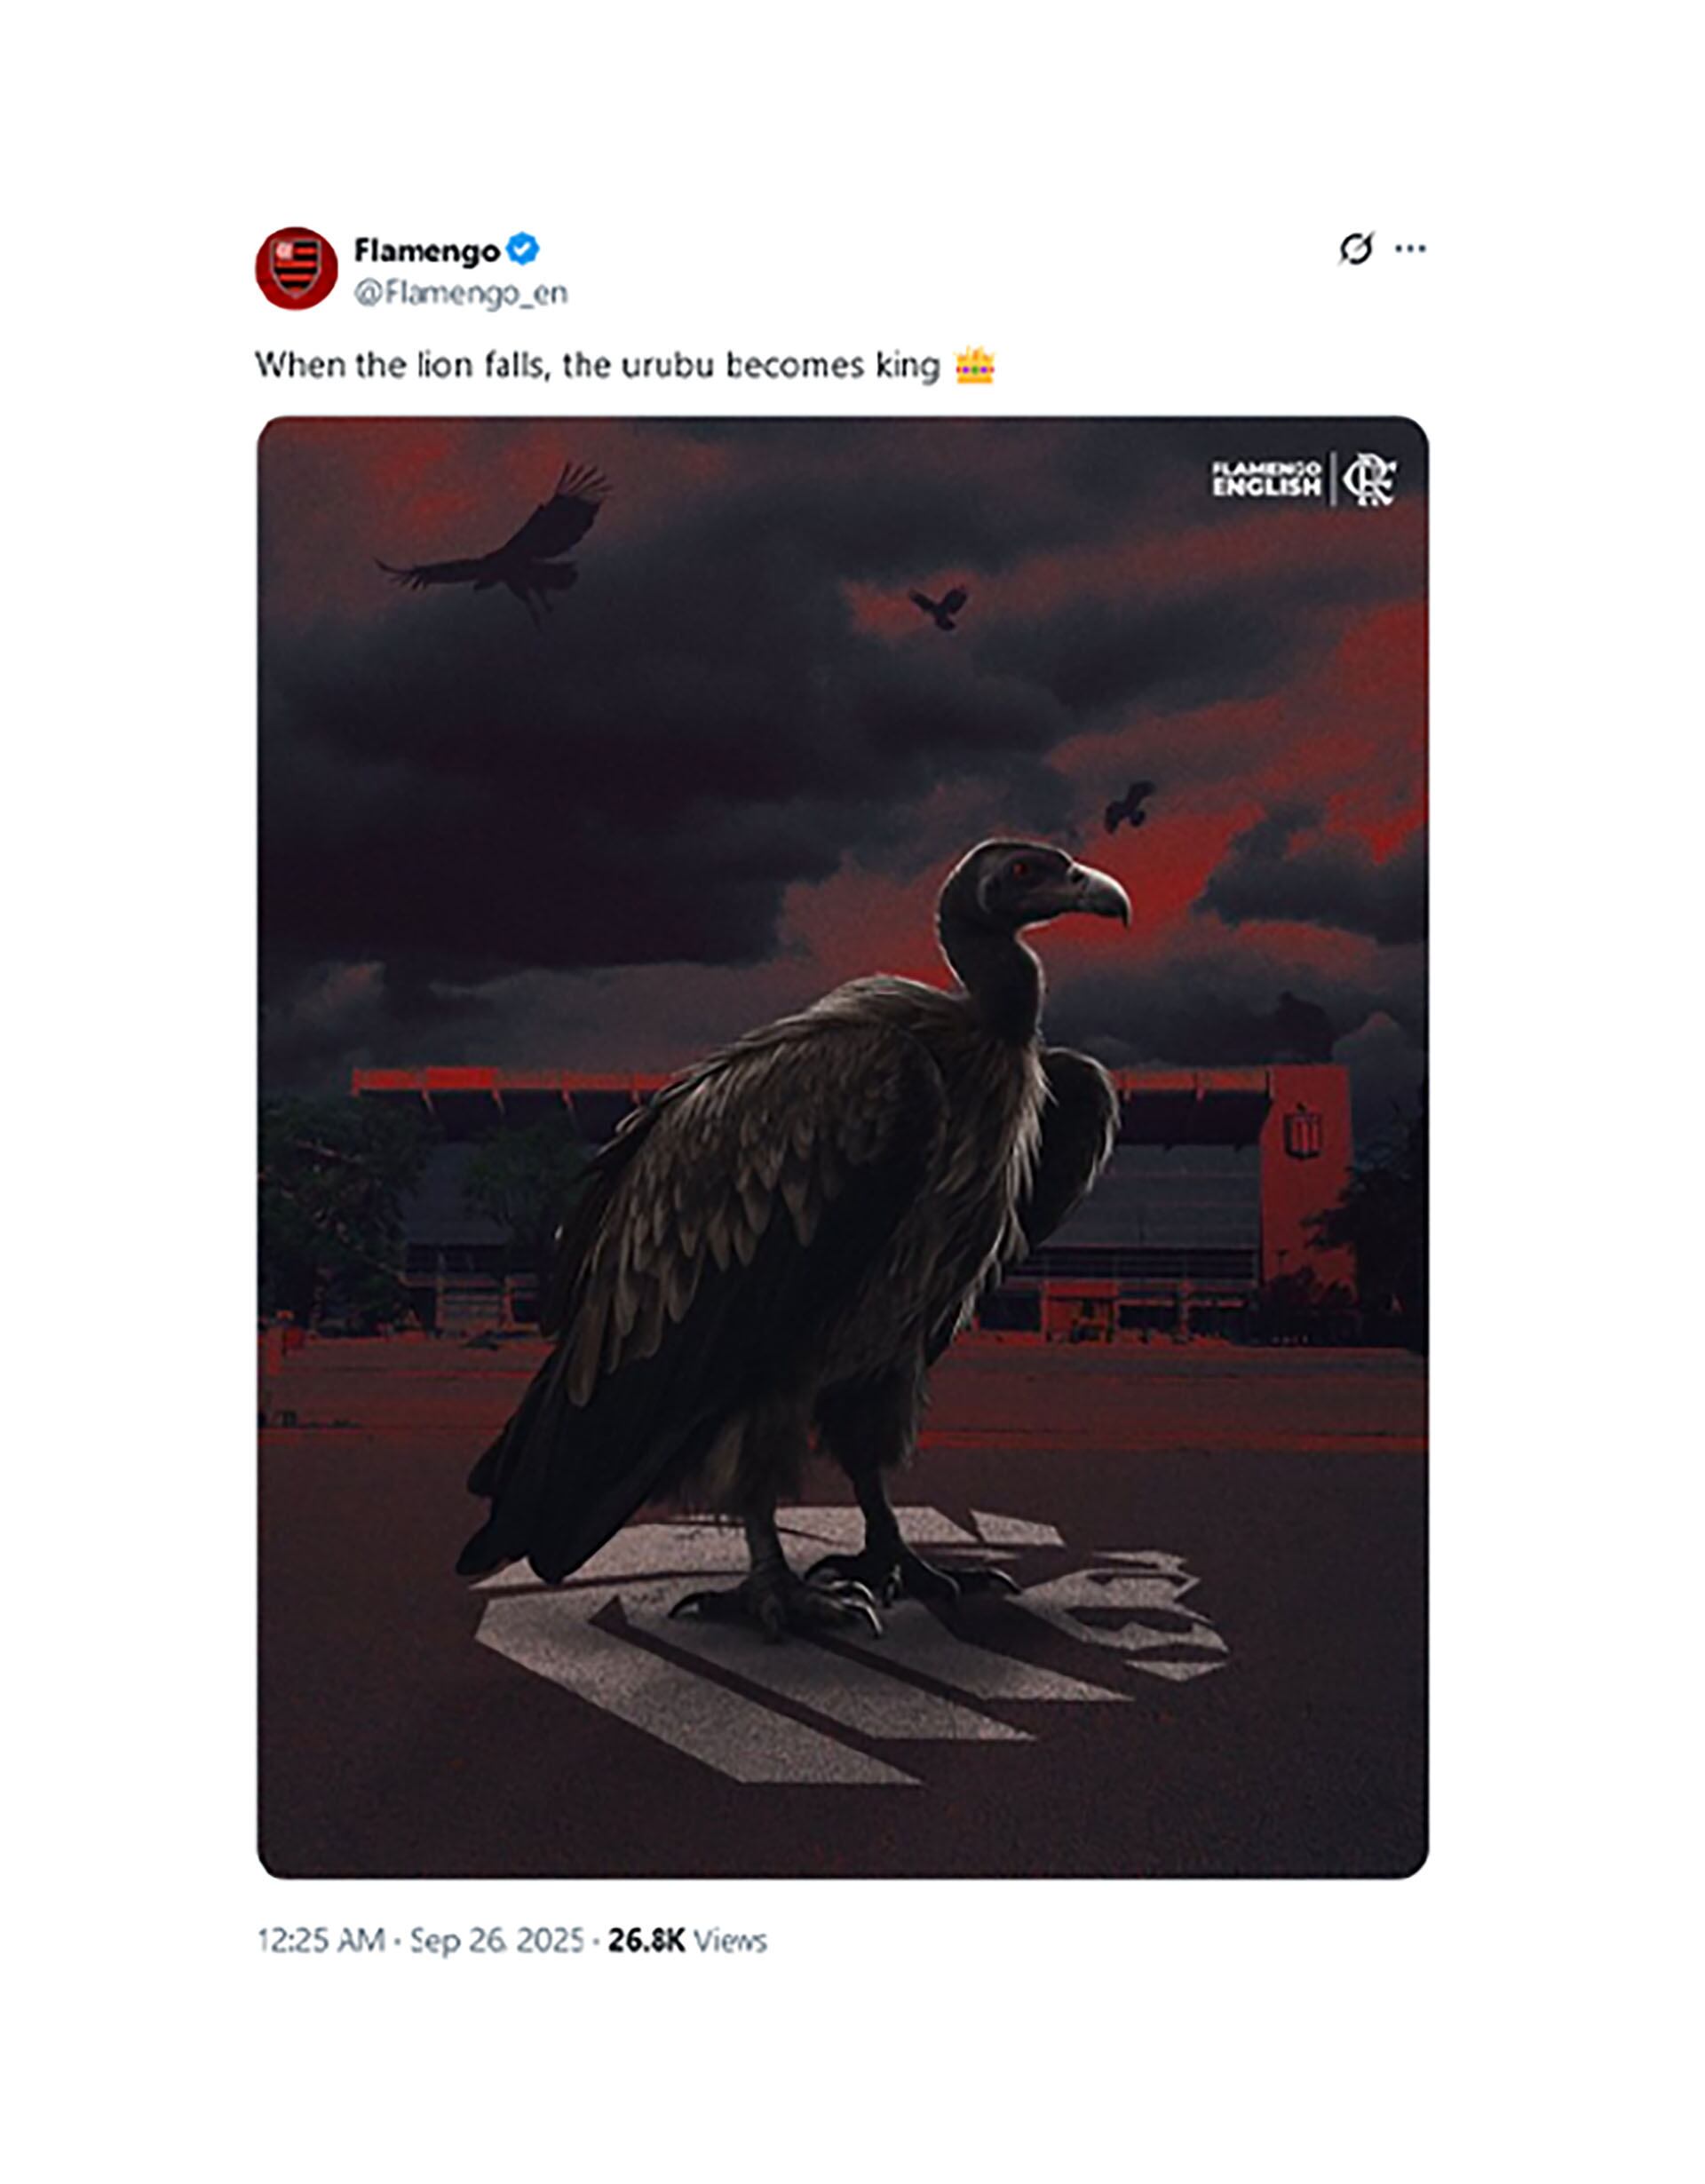This screenshot has width=1705, height=2184.
Task: Open the three-dot more options menu
Action: 1410,249
